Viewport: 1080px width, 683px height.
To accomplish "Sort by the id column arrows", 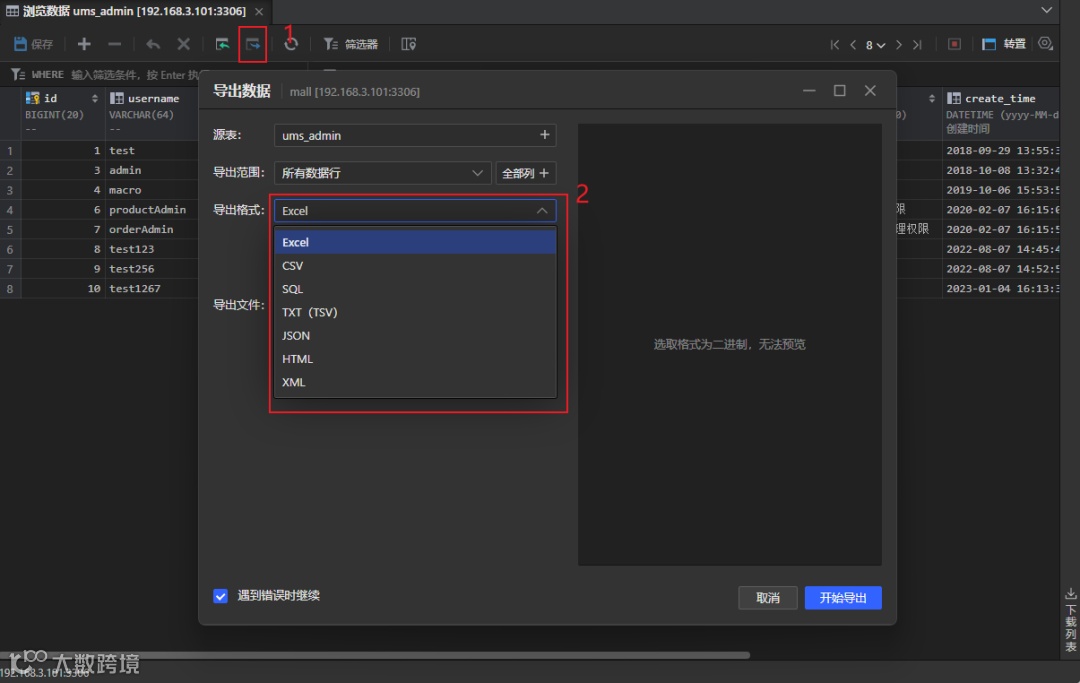I will click(94, 98).
